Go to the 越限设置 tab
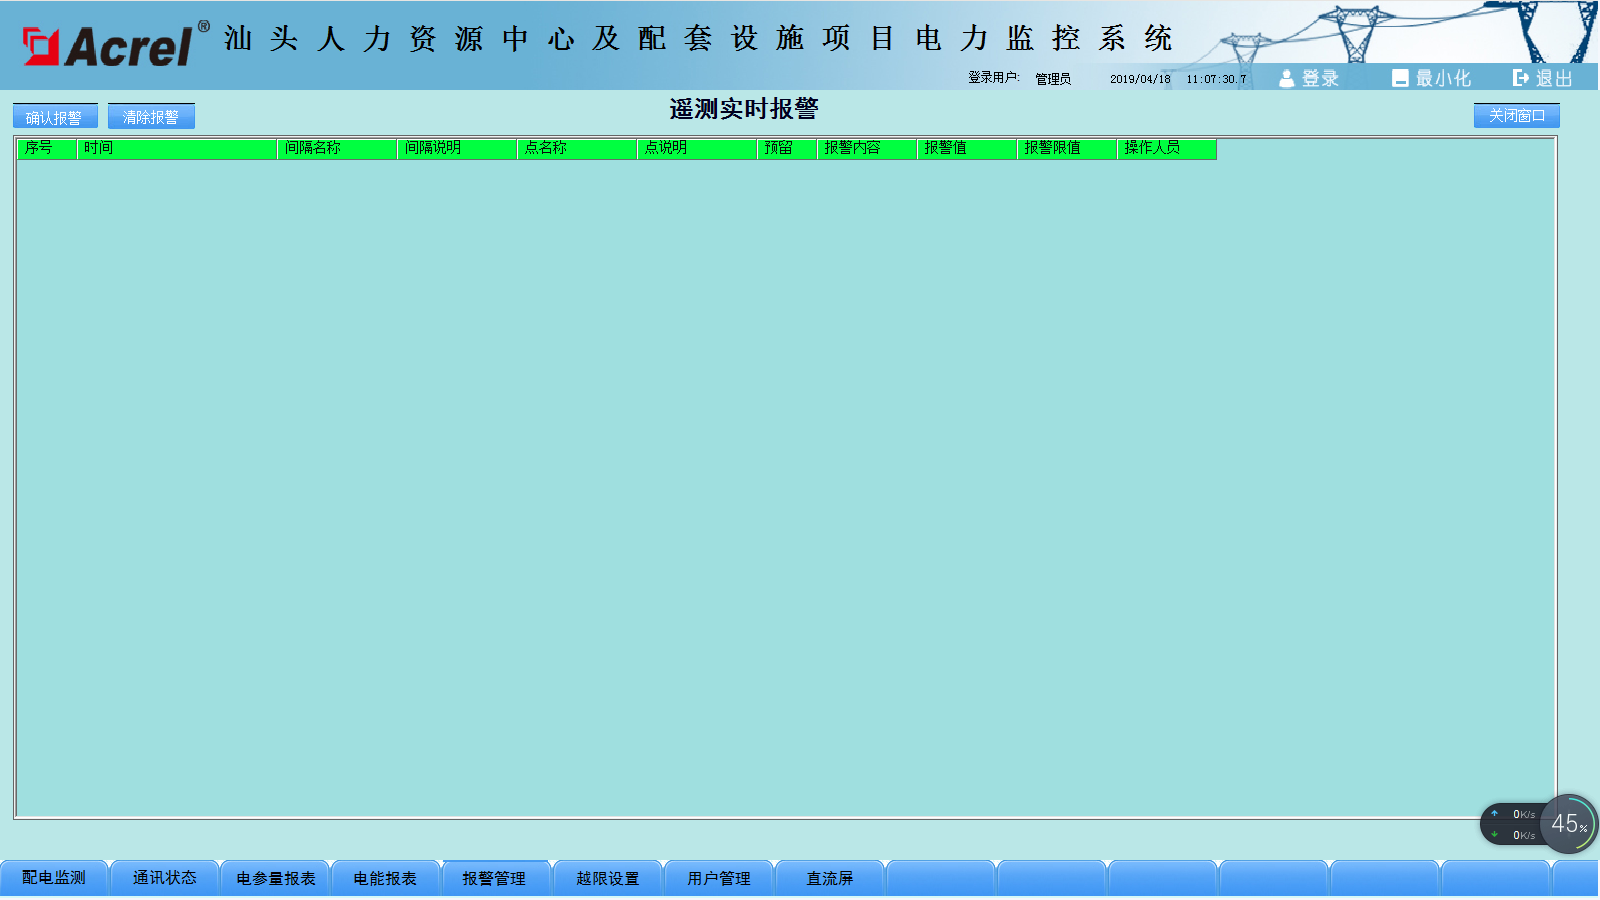 [608, 878]
